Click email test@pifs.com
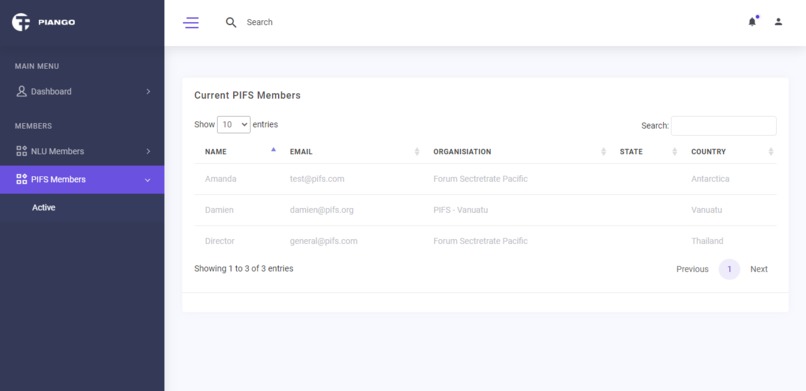806x391 pixels. point(317,179)
